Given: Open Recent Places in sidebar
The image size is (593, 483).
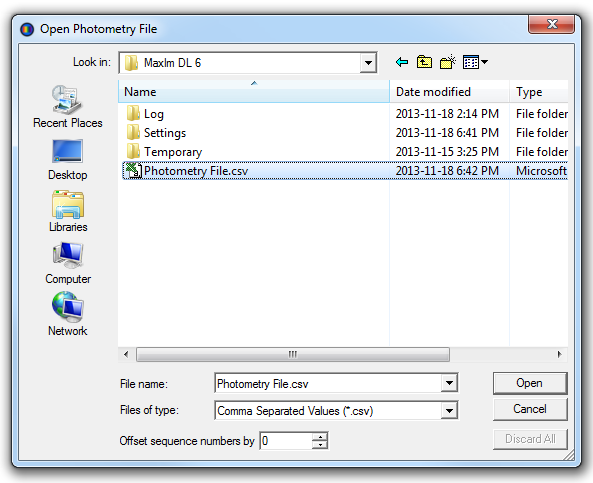Looking at the screenshot, I should (68, 107).
